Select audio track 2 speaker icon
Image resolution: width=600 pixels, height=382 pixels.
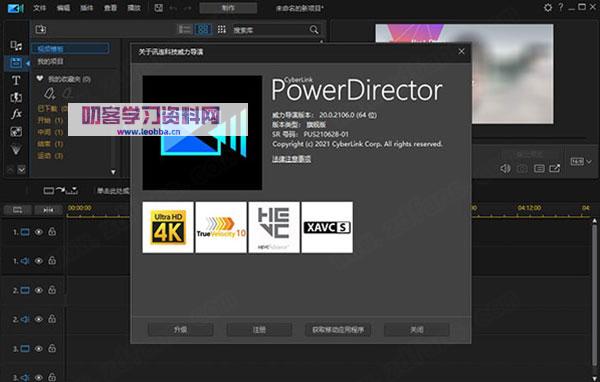25,319
